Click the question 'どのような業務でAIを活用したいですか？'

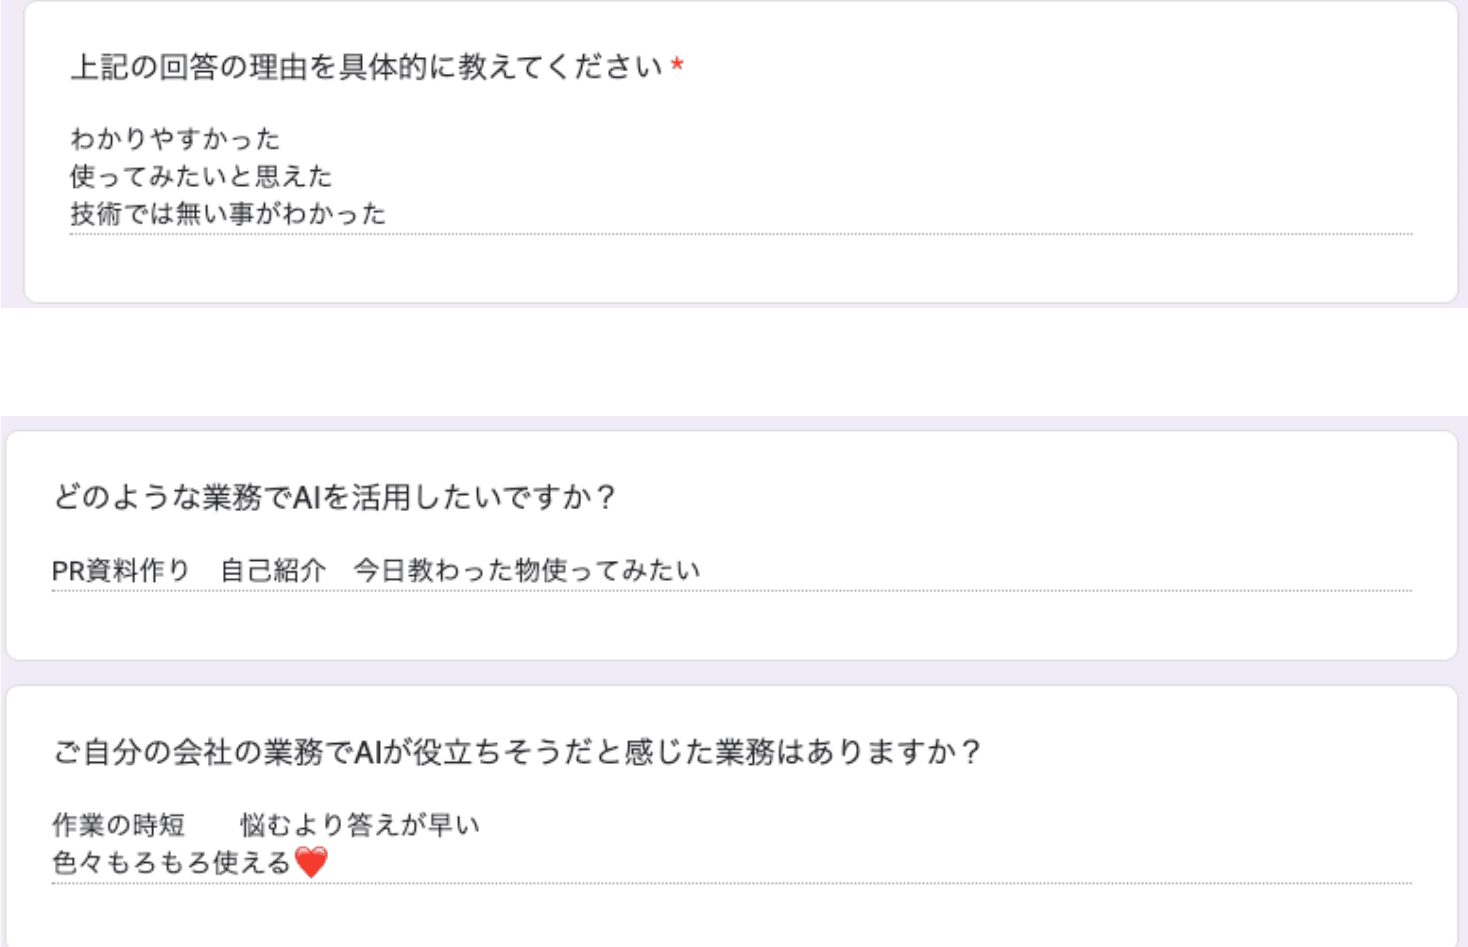tap(335, 490)
